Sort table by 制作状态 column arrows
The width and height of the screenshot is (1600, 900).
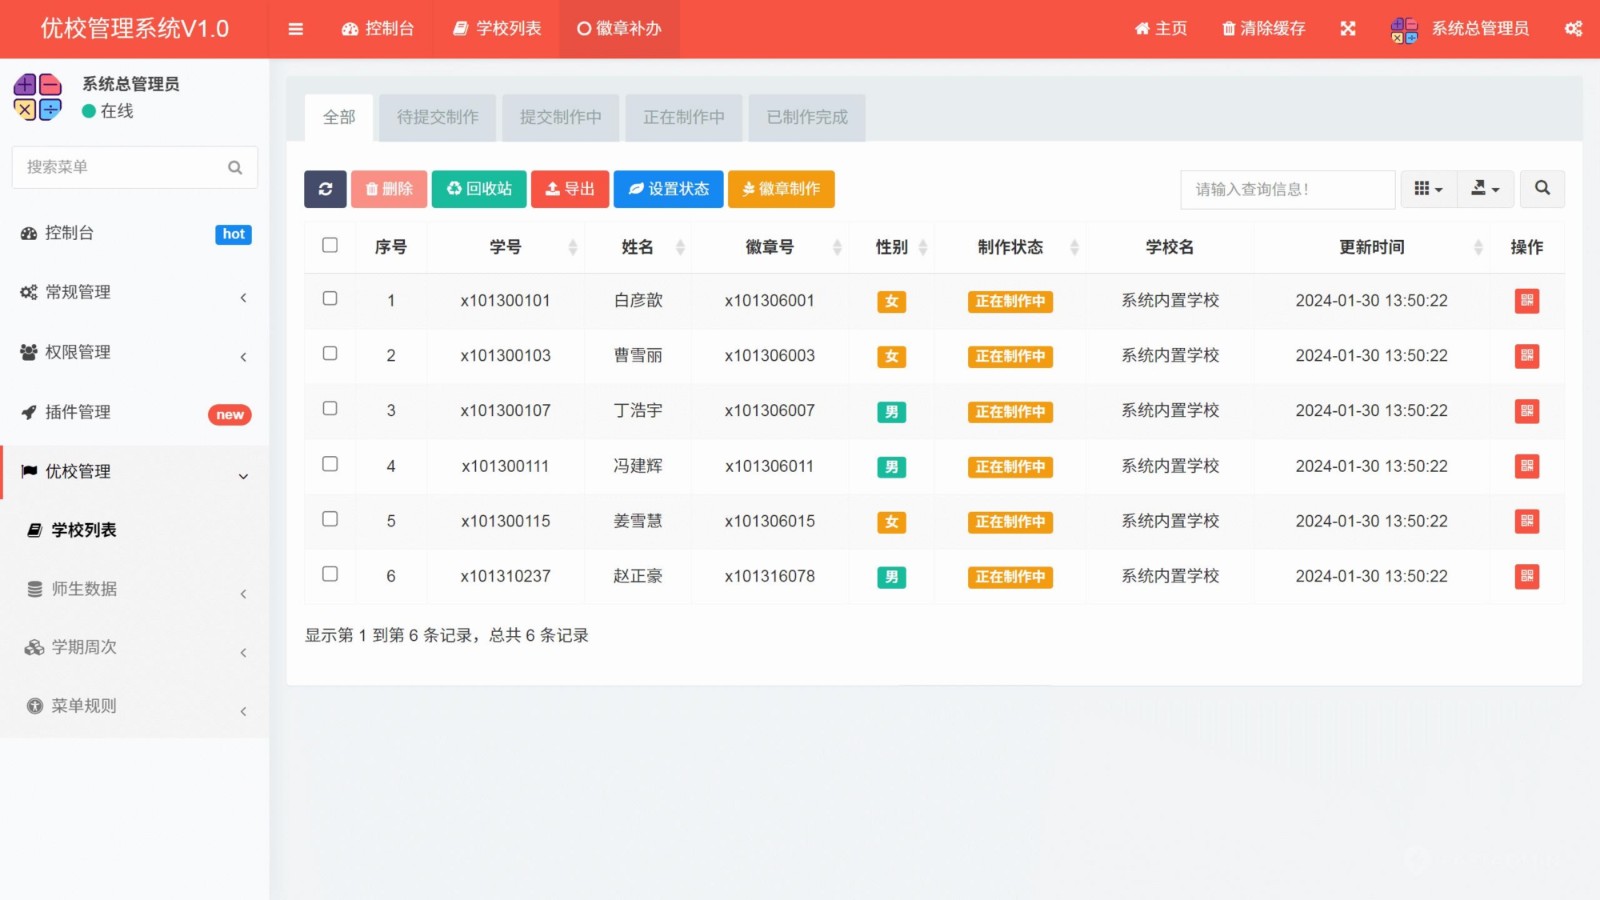pos(1075,247)
